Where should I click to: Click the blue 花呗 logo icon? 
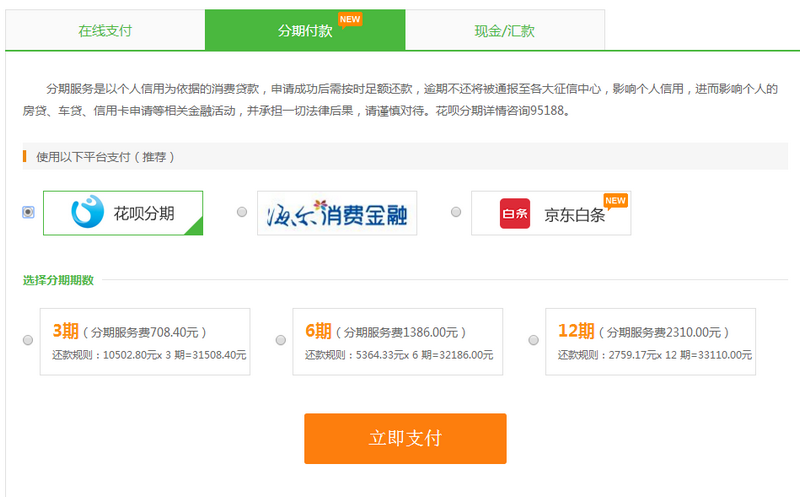coord(87,213)
